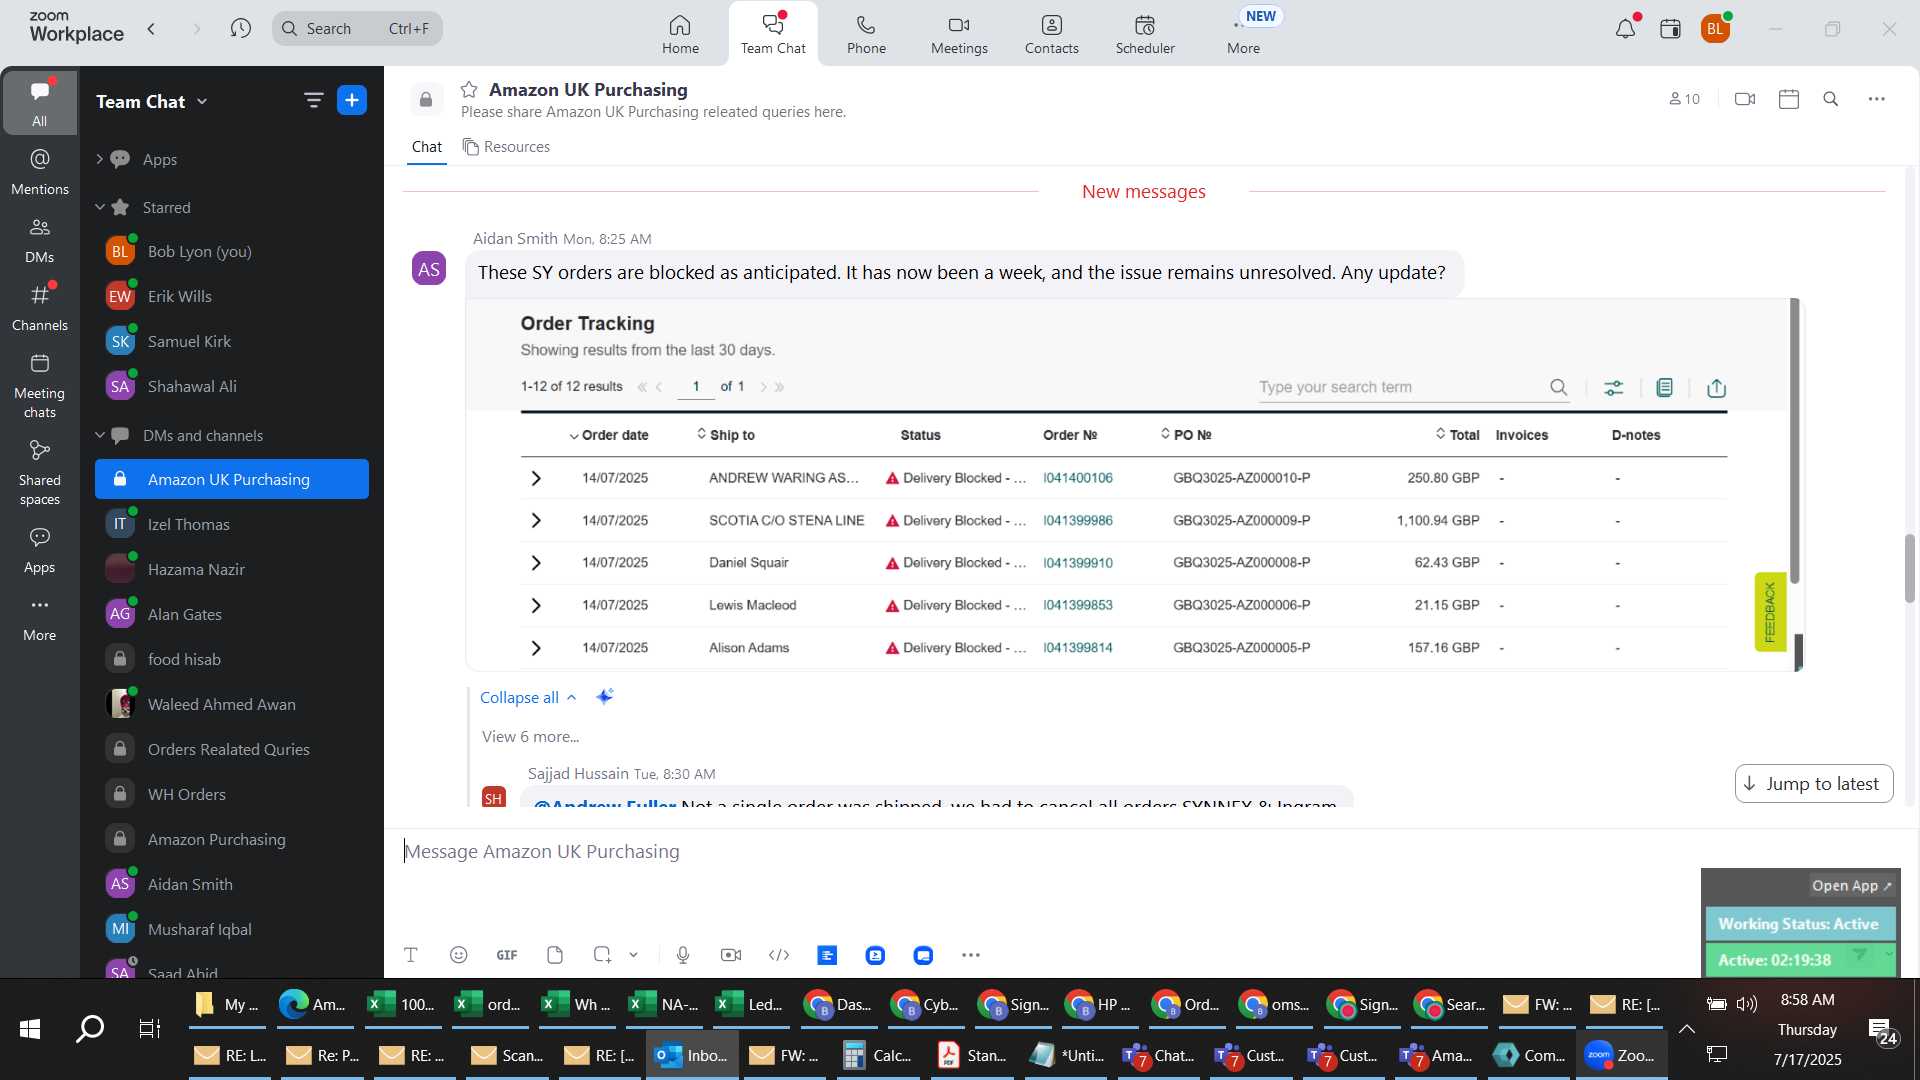The width and height of the screenshot is (1920, 1080).
Task: Expand the Daniel Squair order row
Action: tap(536, 563)
